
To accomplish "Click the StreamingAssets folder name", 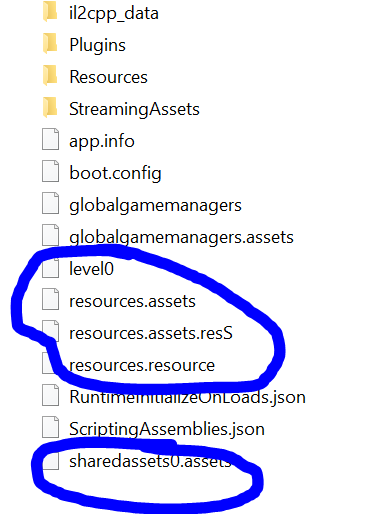I will pos(134,109).
